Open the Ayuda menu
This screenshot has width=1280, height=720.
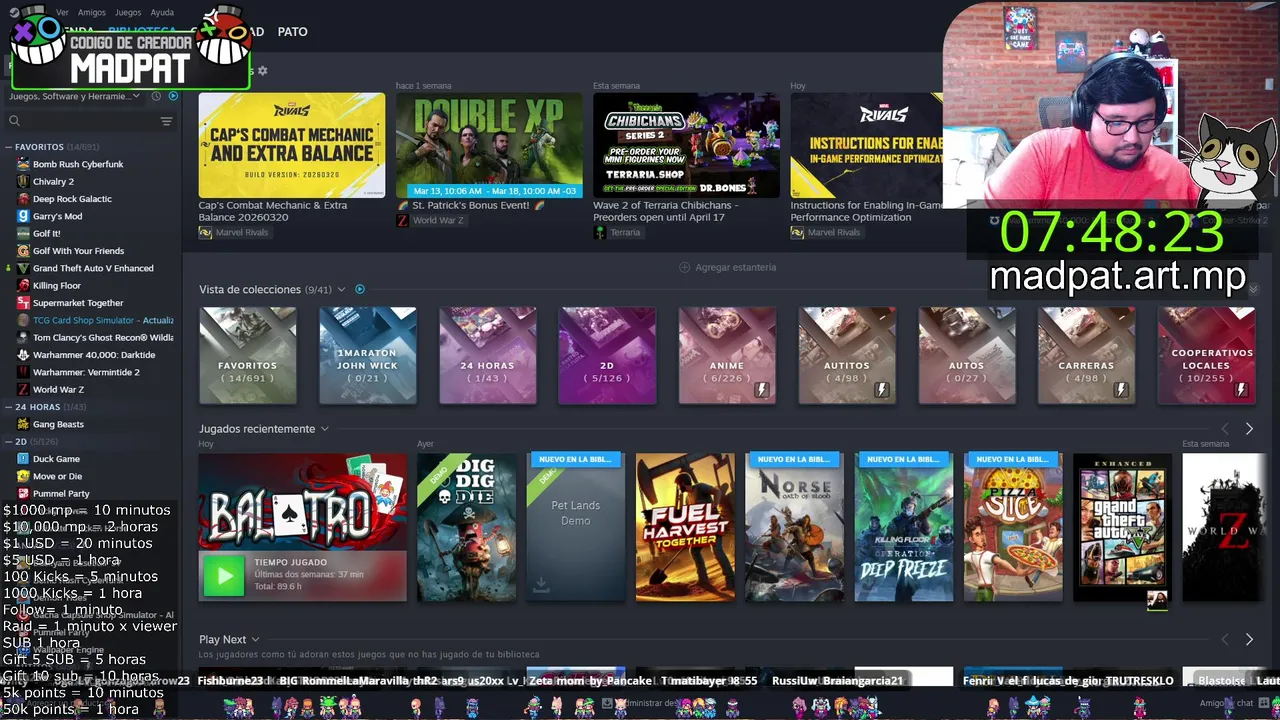162,12
